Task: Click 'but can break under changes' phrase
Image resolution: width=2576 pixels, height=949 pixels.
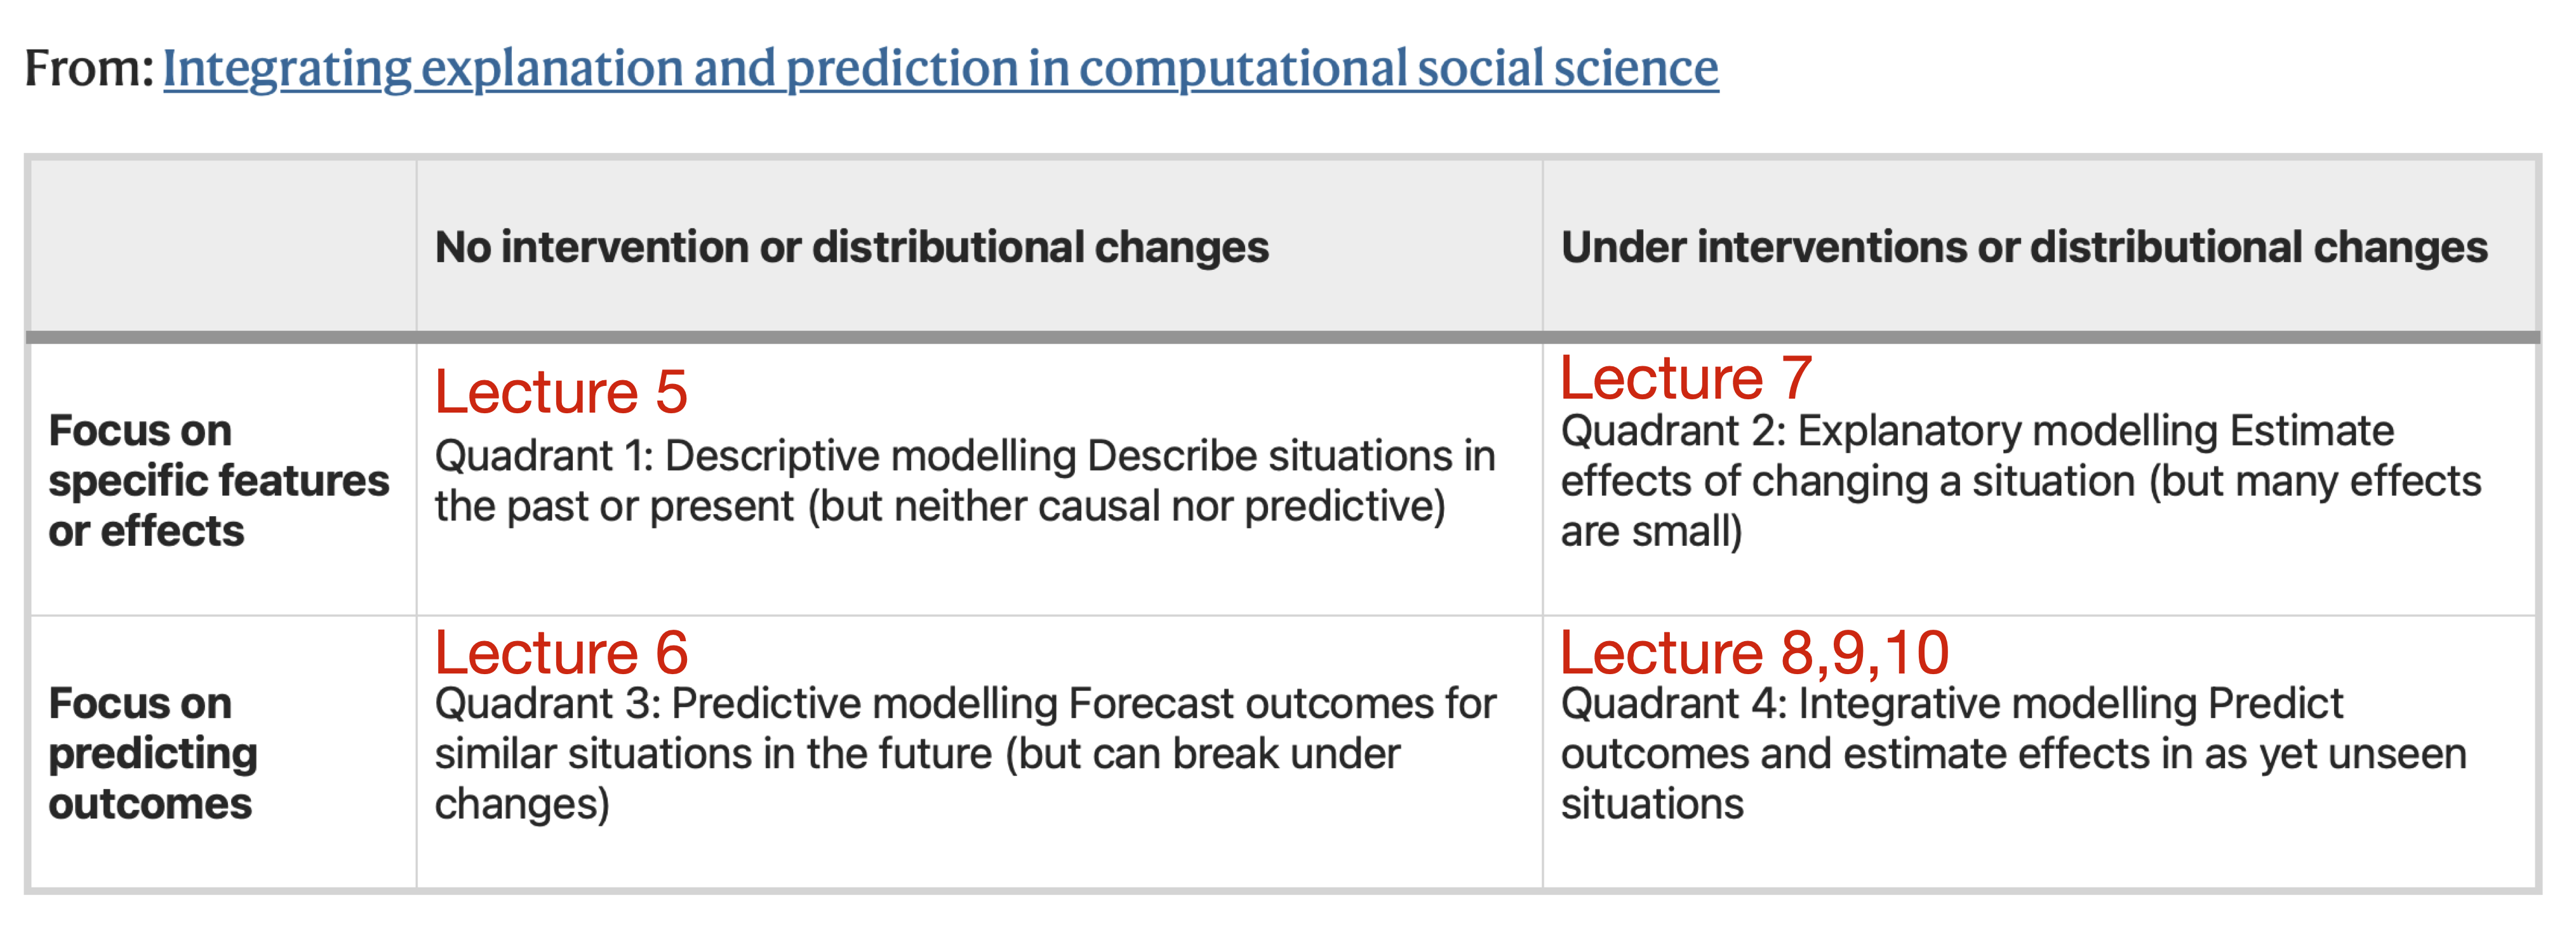Action: [x=917, y=779]
